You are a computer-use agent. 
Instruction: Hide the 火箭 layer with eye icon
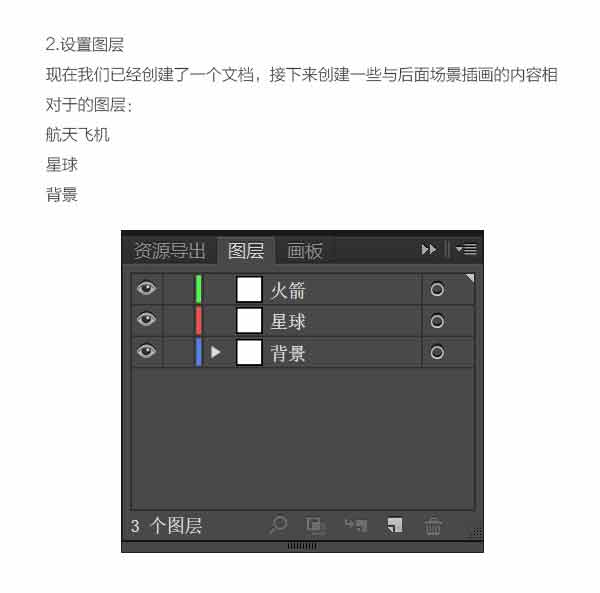click(146, 288)
